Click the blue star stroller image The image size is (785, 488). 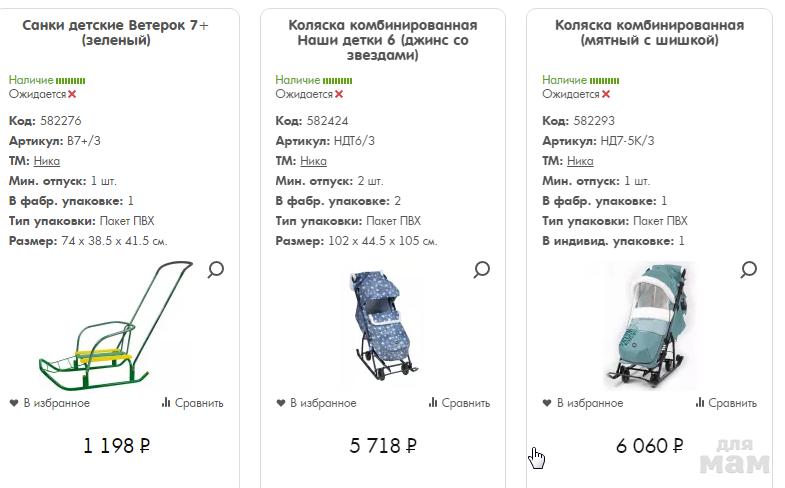click(383, 326)
